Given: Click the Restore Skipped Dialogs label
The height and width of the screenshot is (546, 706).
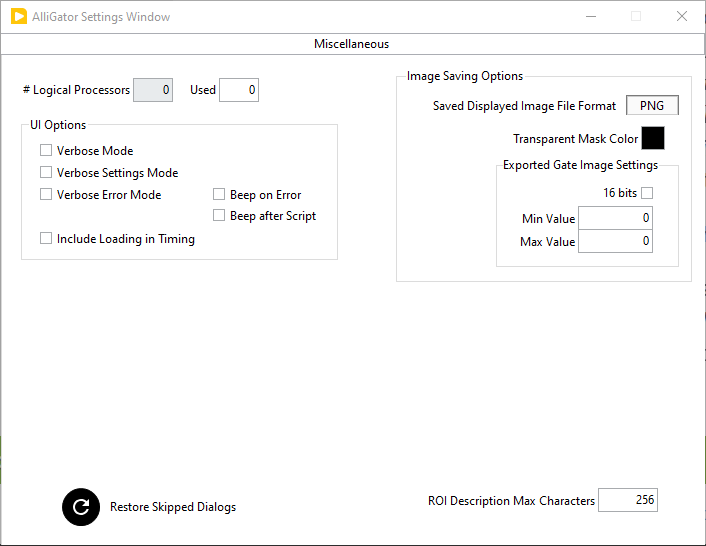Looking at the screenshot, I should [173, 507].
